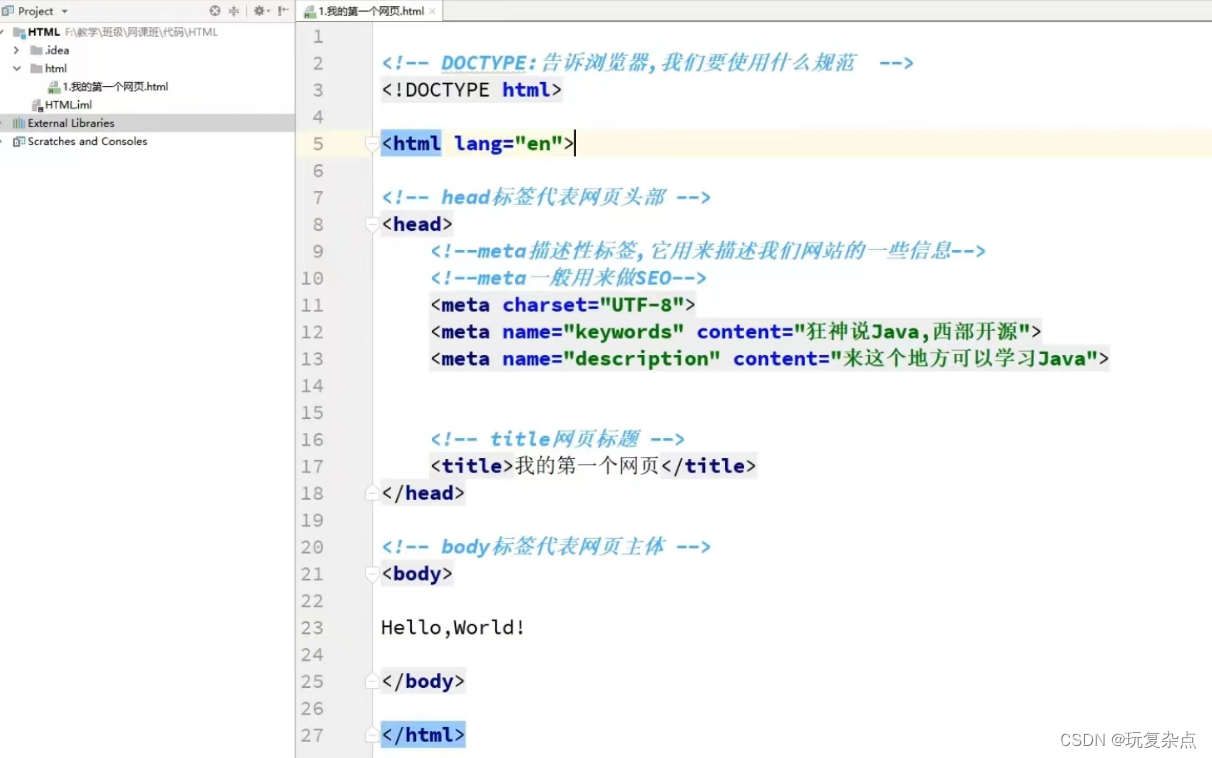Click fold end marker at line 27
The image size is (1212, 758).
coord(373,735)
